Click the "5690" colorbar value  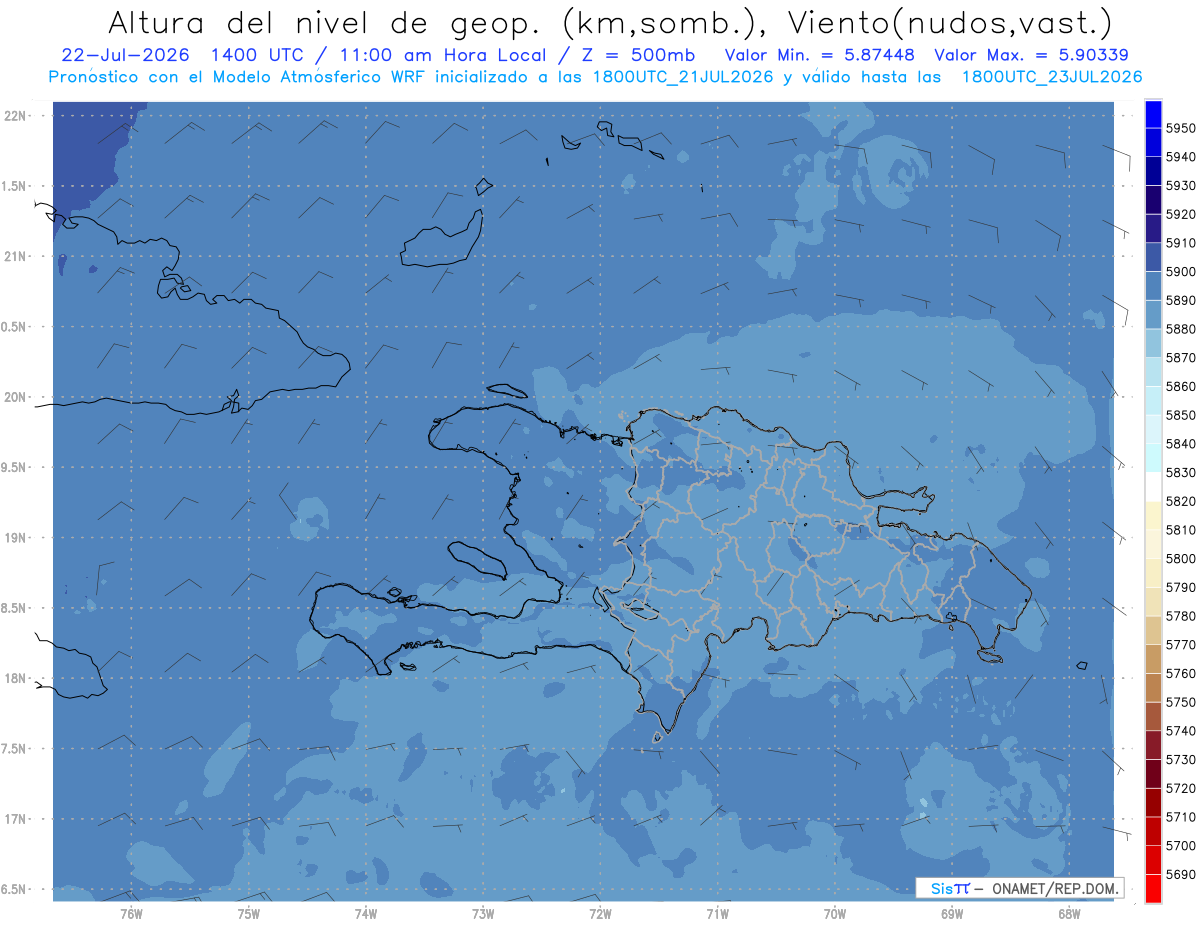1181,875
